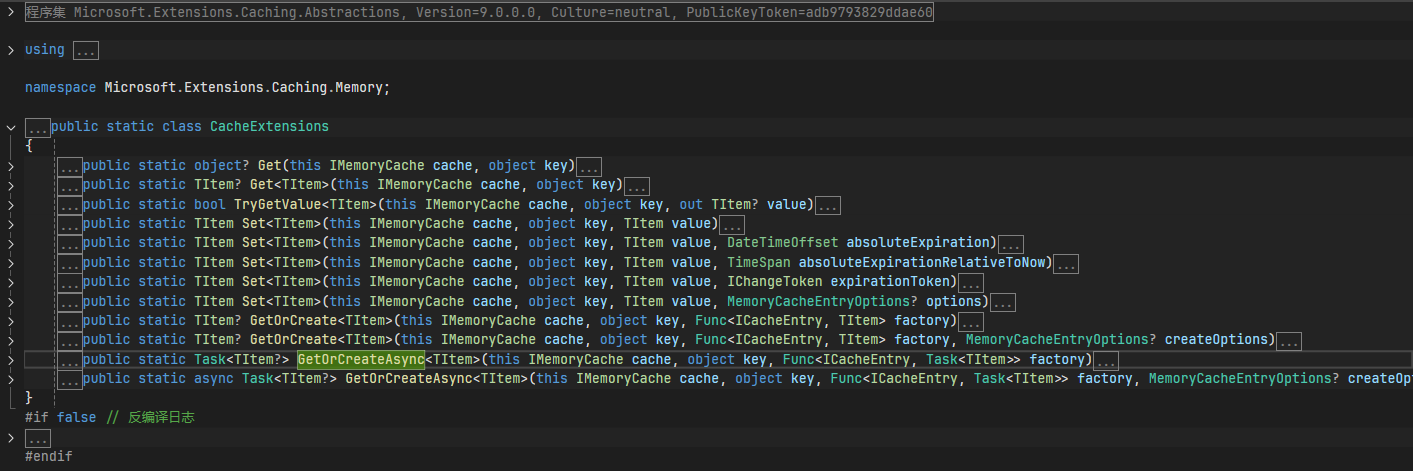Click the class keyword
1413x471 pixels.
pyautogui.click(x=182, y=127)
